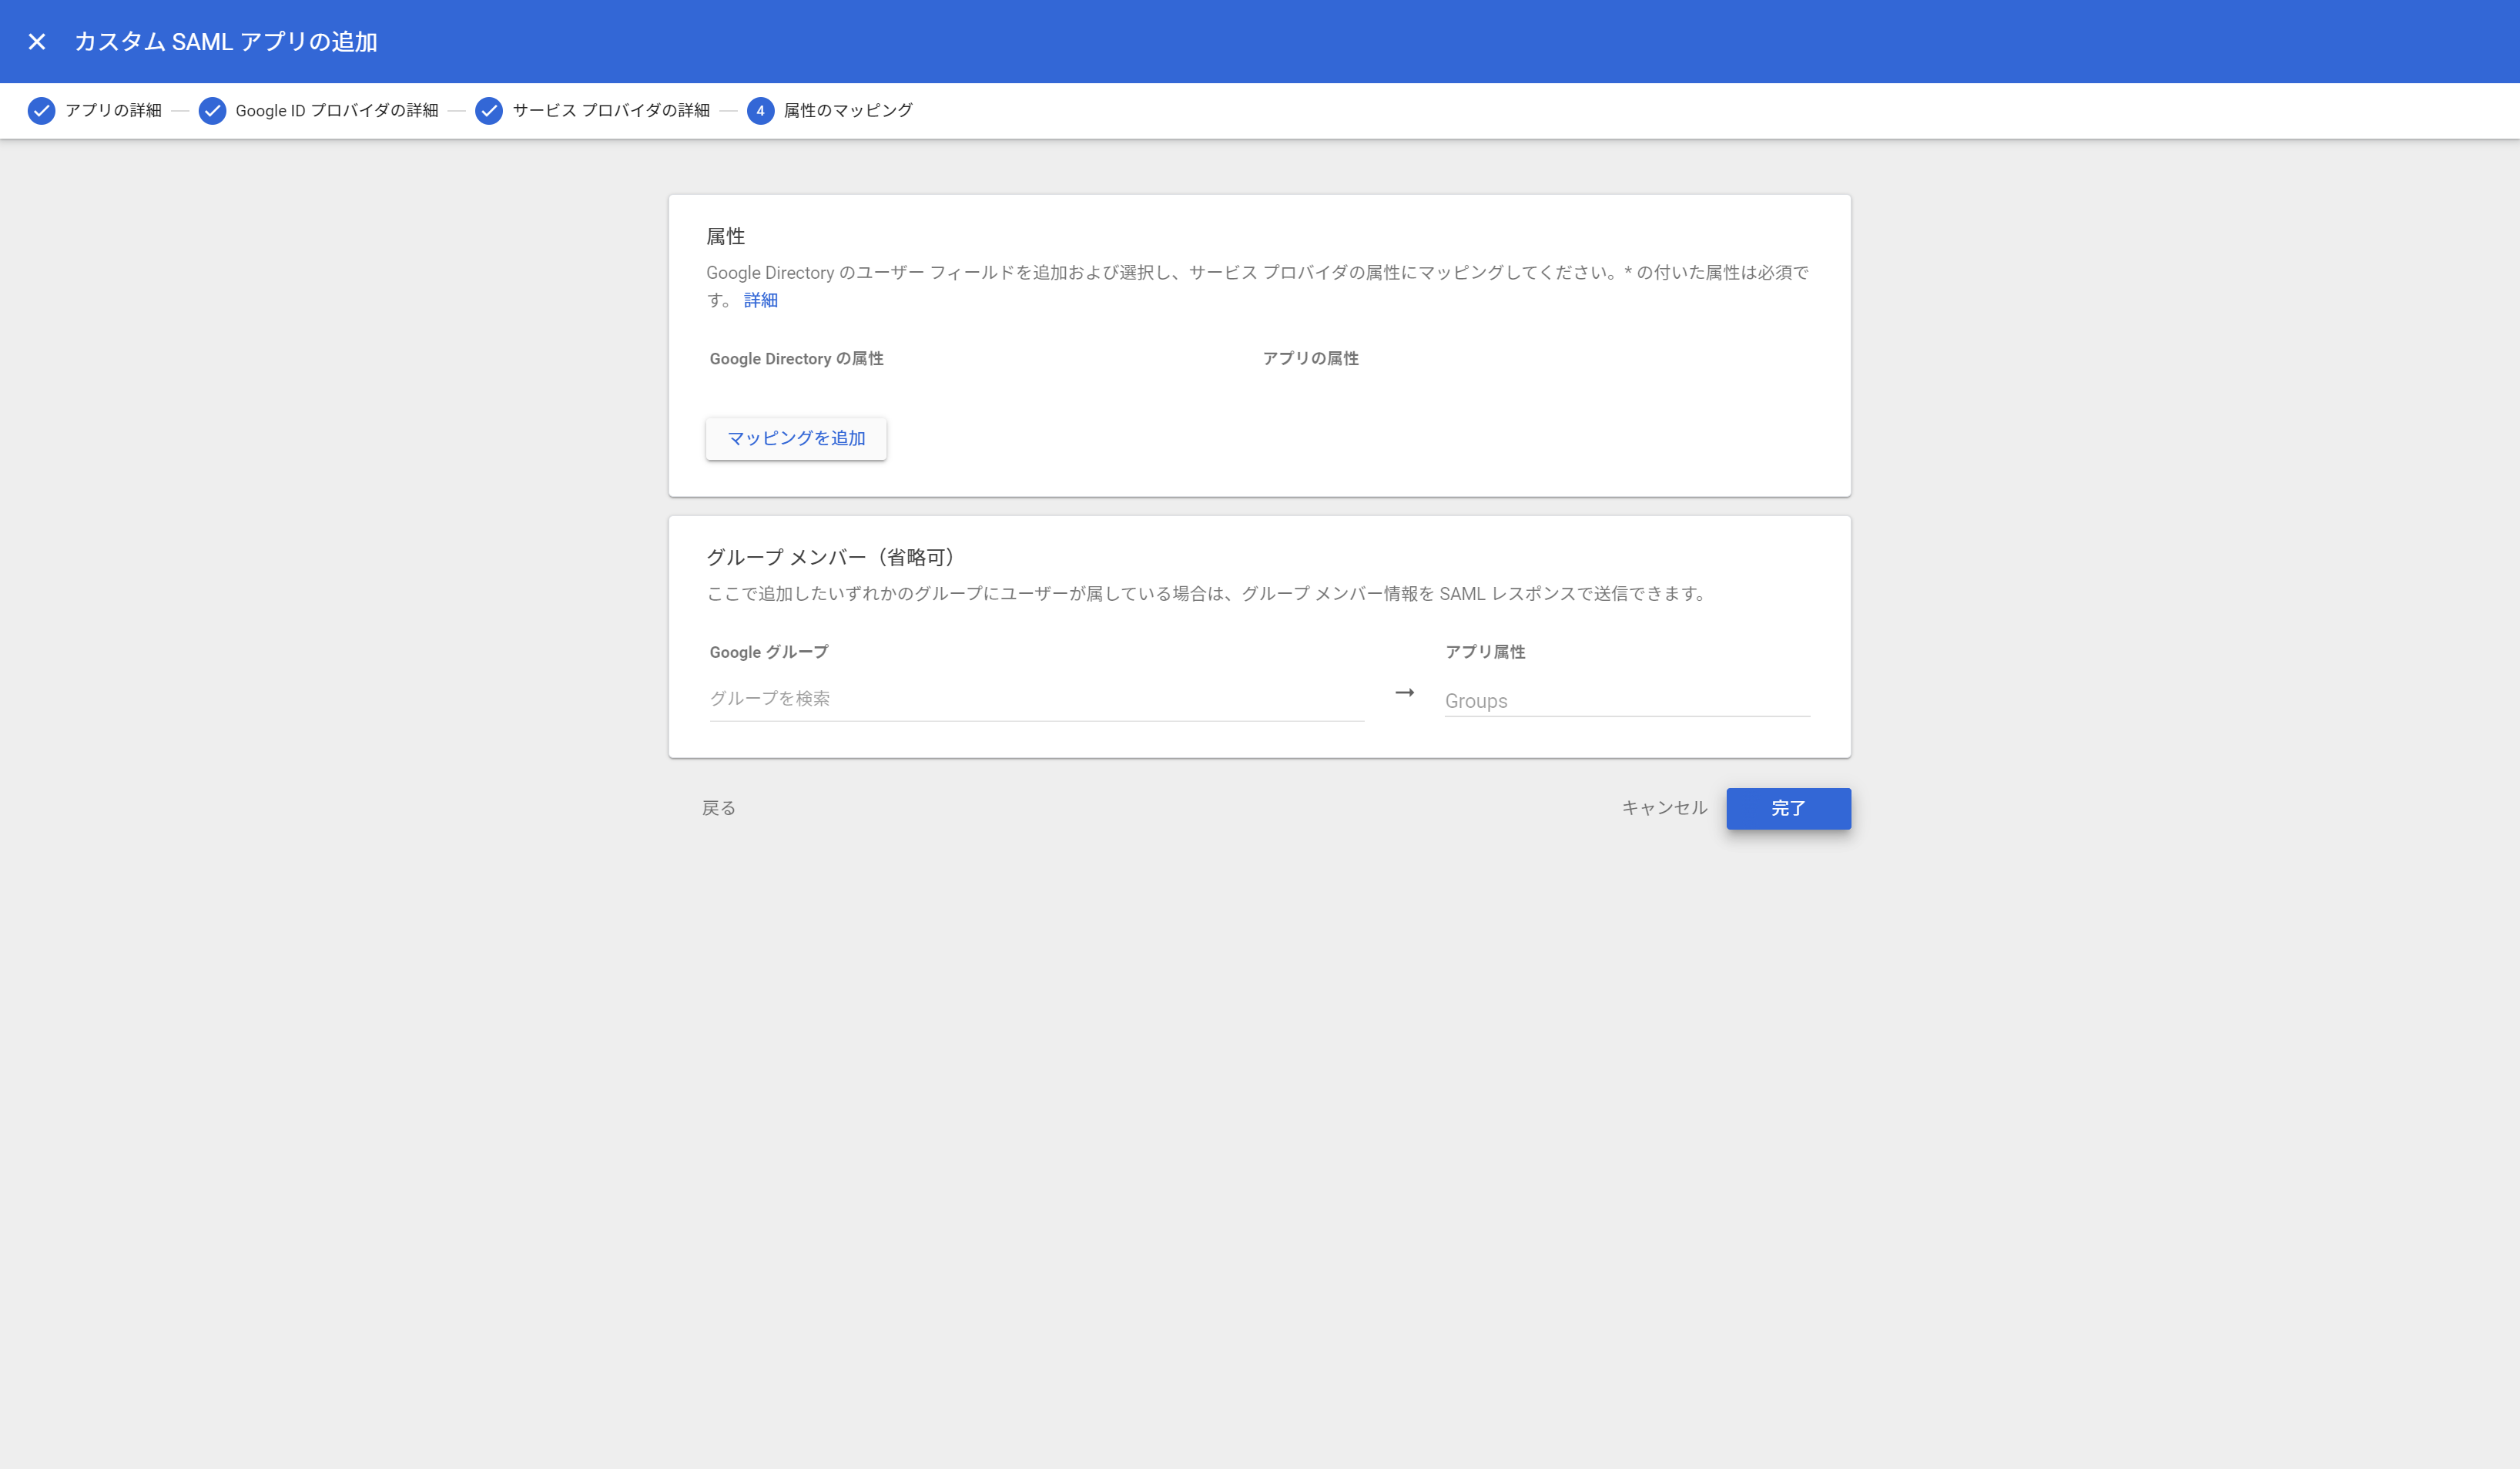Click 戻る to go back
The height and width of the screenshot is (1469, 2520).
pos(719,808)
